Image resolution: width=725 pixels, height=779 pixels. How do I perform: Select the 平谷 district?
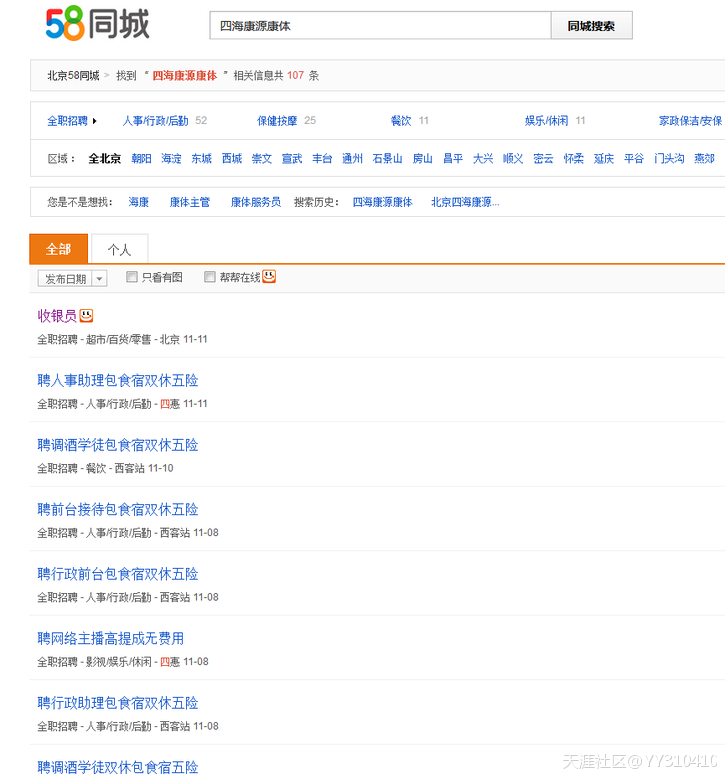coord(634,158)
